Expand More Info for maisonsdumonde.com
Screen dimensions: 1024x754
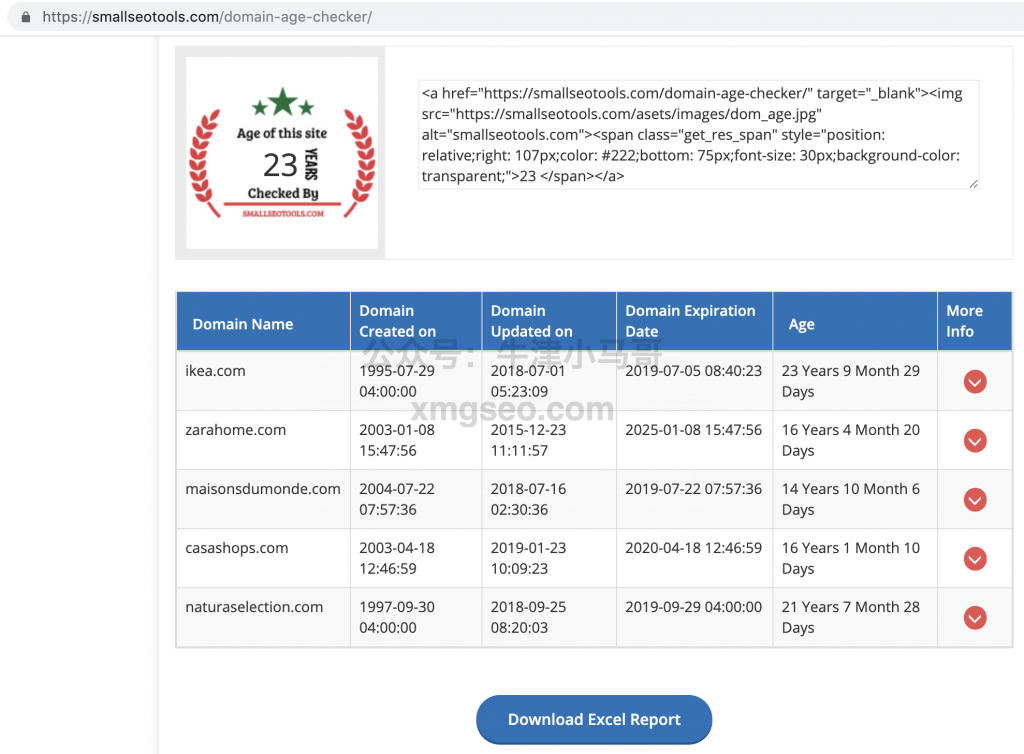pyautogui.click(x=975, y=500)
